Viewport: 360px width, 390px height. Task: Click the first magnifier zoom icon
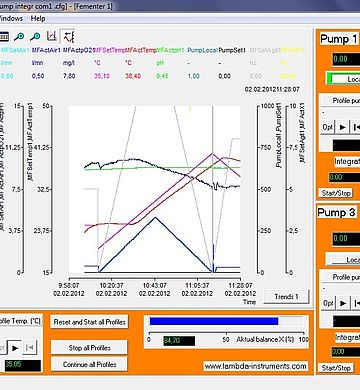19,37
